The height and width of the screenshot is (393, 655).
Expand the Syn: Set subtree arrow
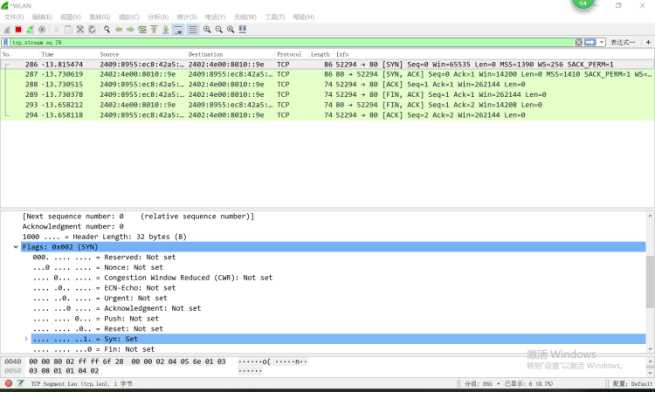click(x=26, y=339)
